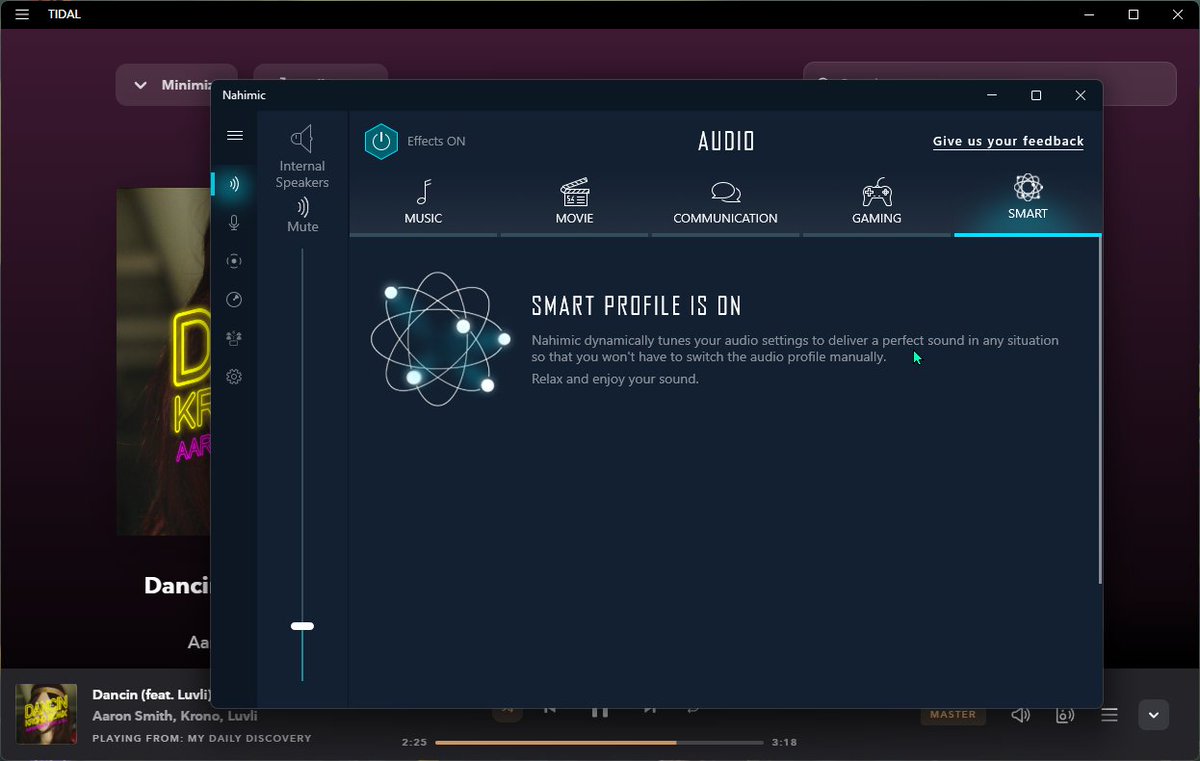Click the large album artwork in TIDAL
Viewport: 1200px width, 761px height.
[x=164, y=360]
